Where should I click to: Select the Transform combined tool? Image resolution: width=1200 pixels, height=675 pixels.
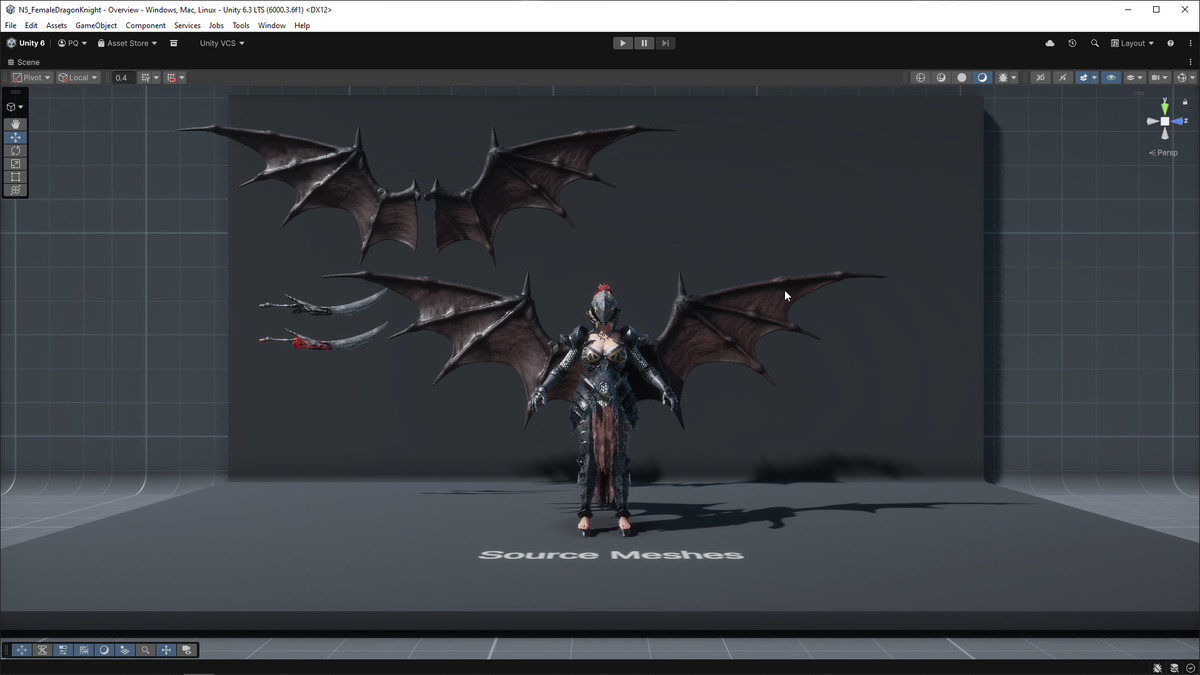15,190
